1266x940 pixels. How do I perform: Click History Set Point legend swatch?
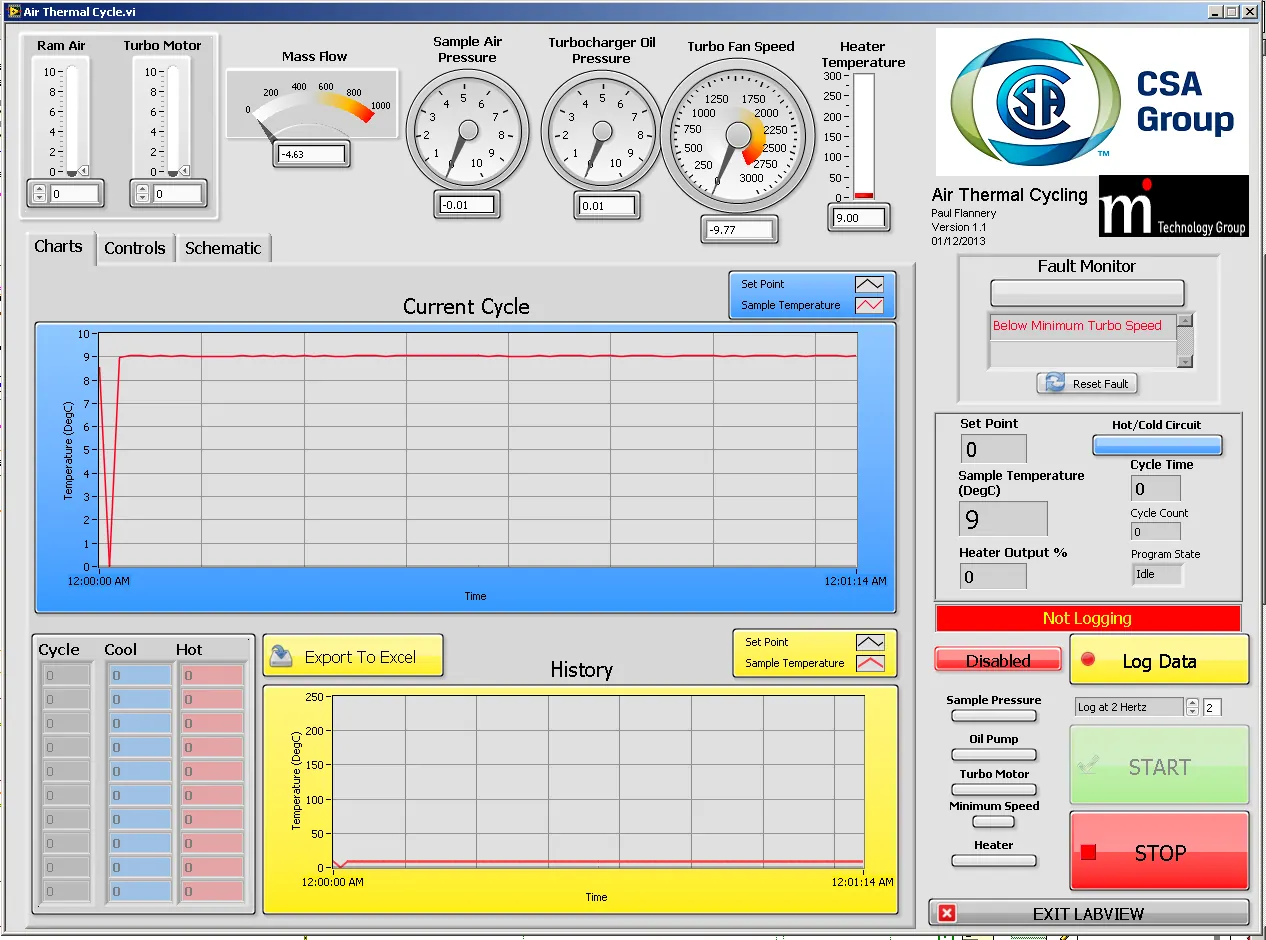(x=870, y=642)
